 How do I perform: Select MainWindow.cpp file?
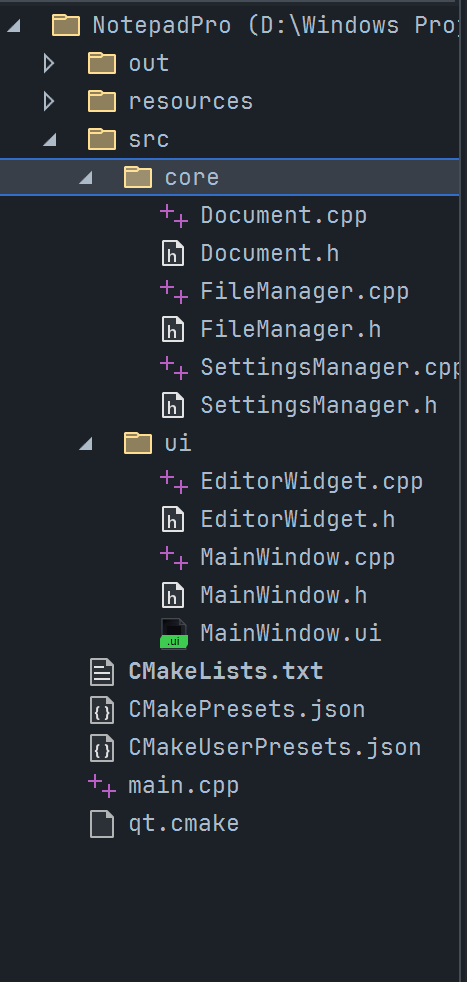297,557
